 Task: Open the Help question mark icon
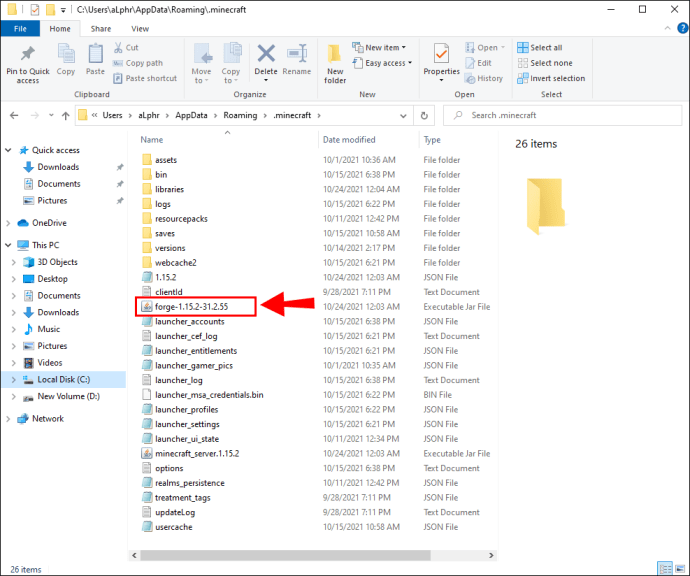(683, 28)
